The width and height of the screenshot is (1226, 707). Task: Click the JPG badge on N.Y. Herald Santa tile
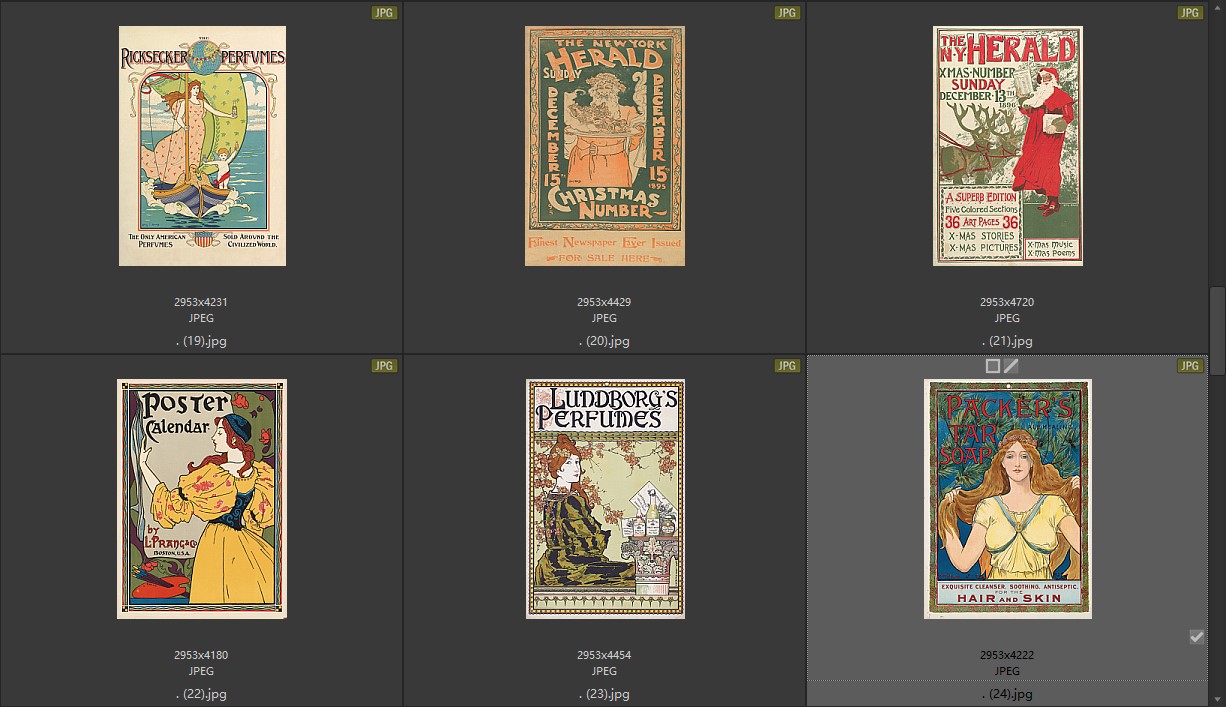(1189, 13)
